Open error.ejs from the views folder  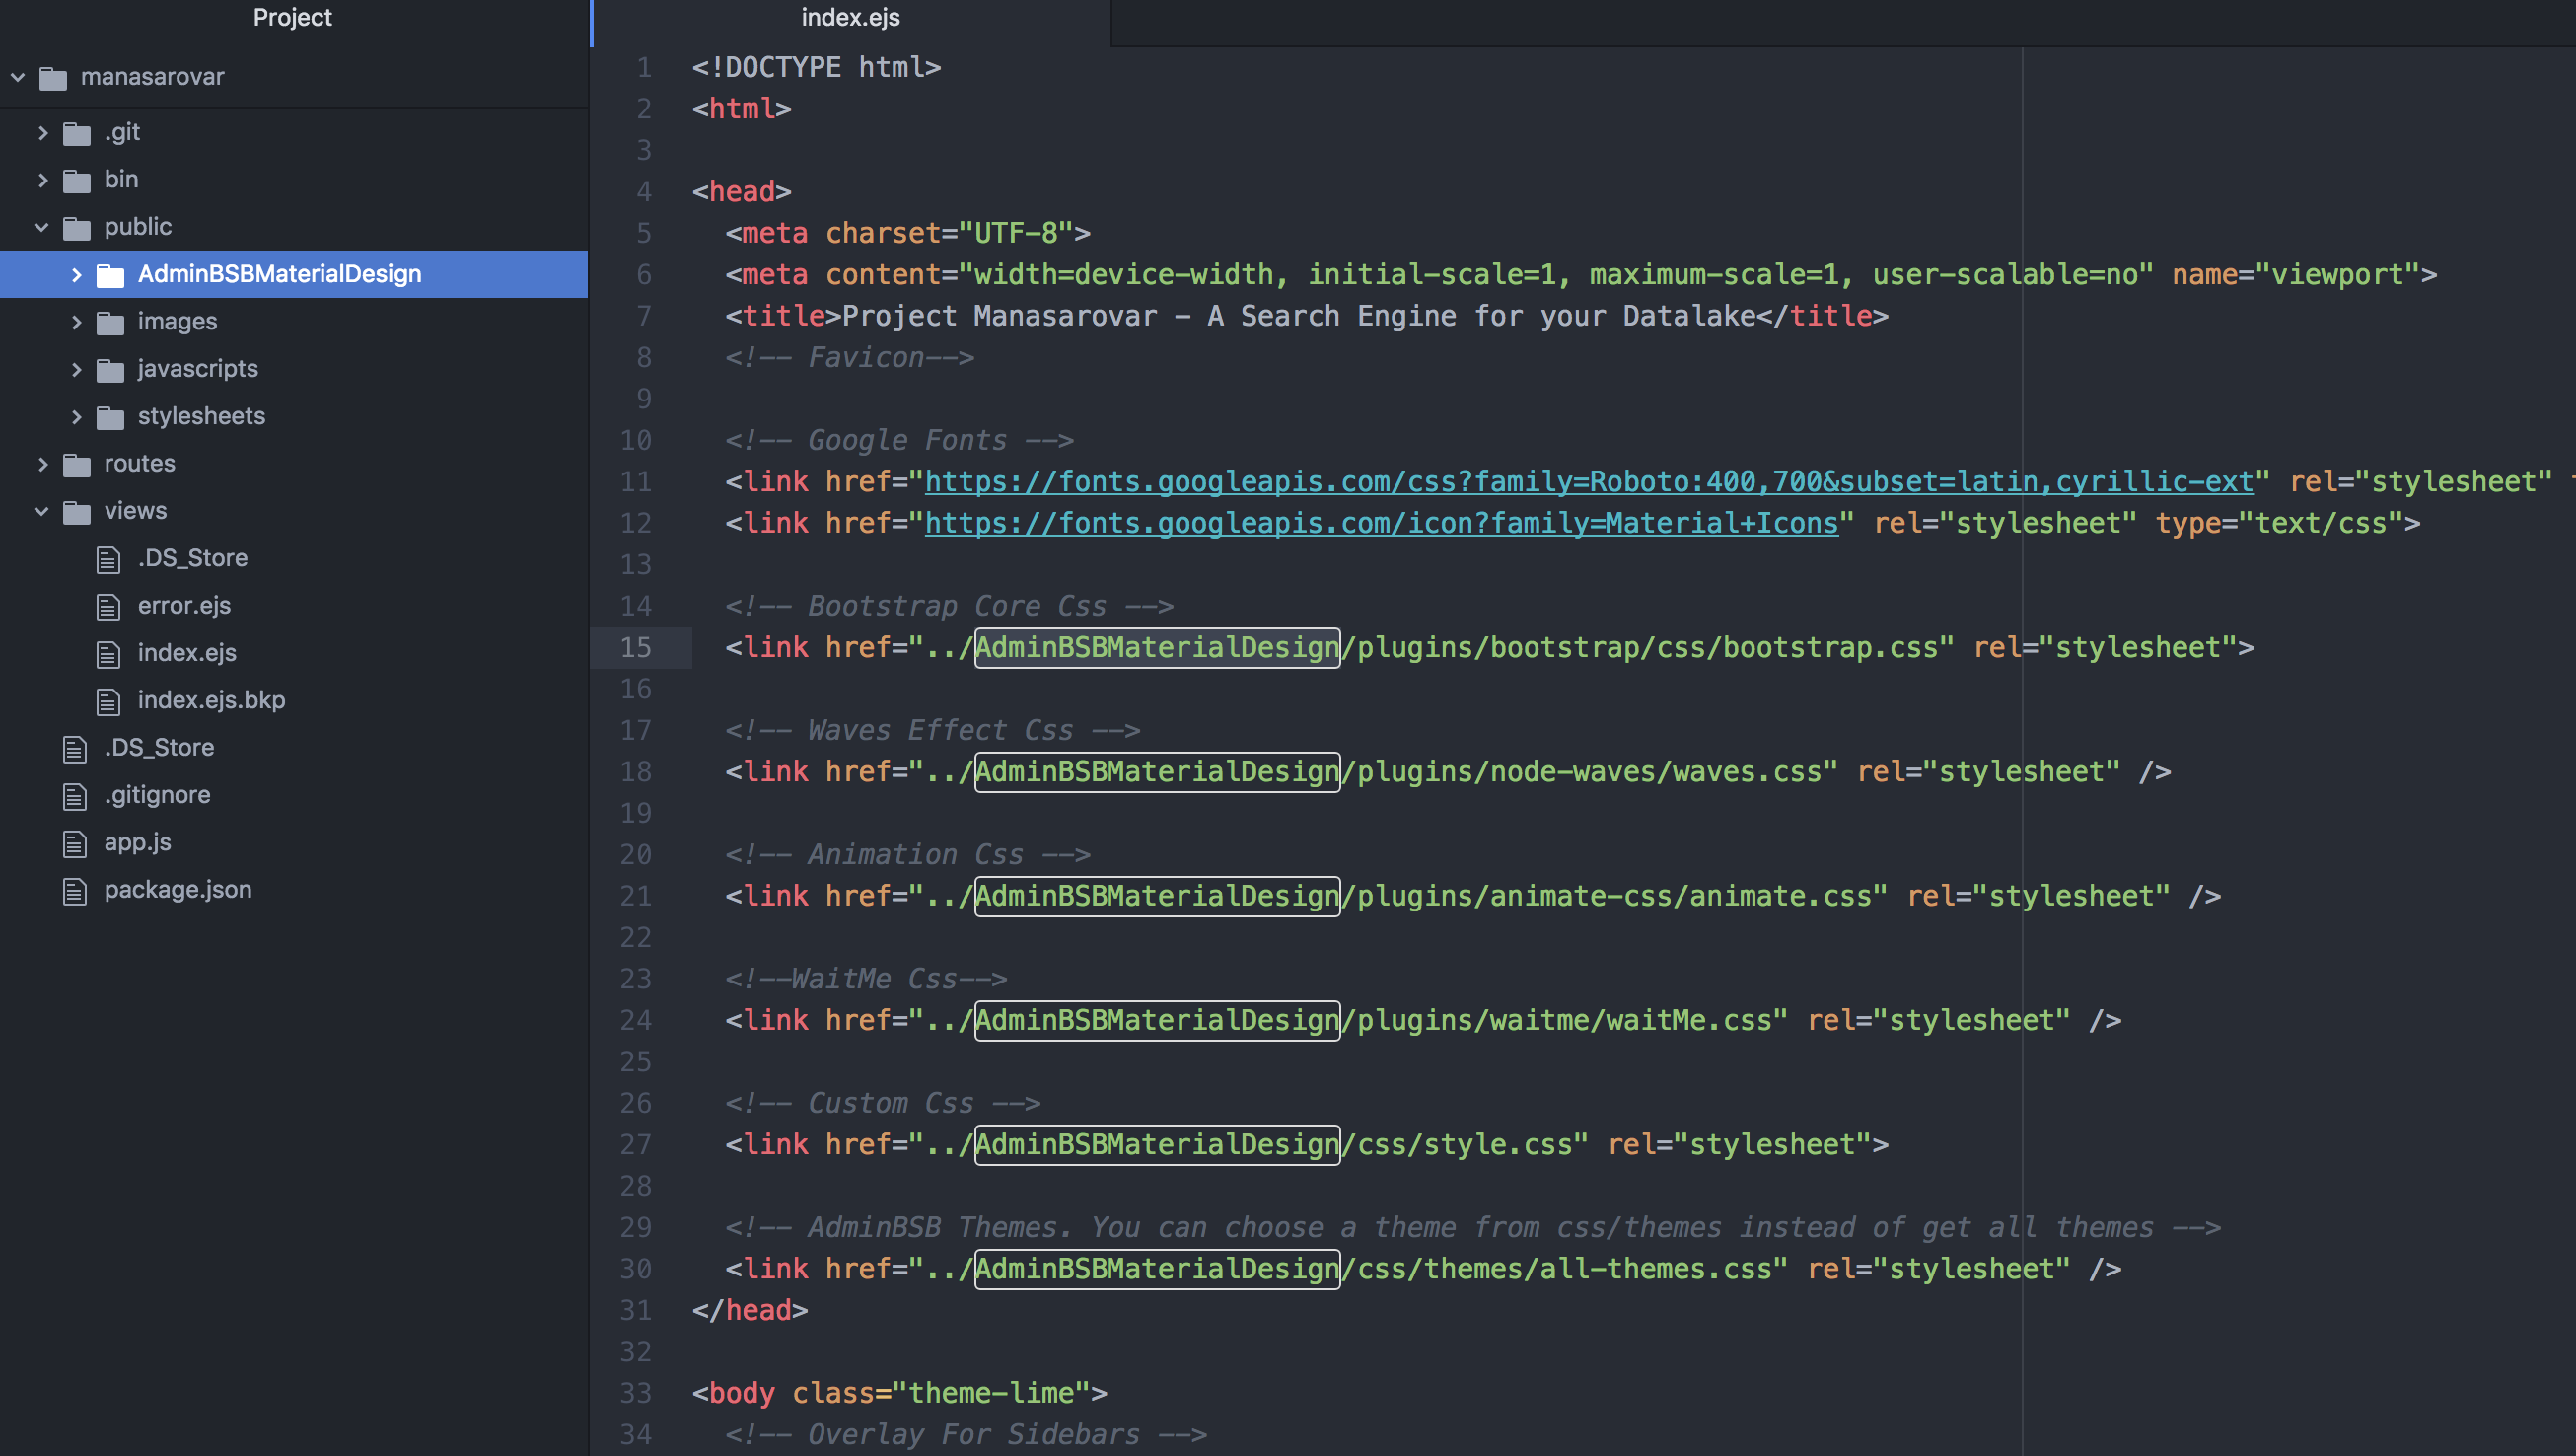(x=184, y=606)
